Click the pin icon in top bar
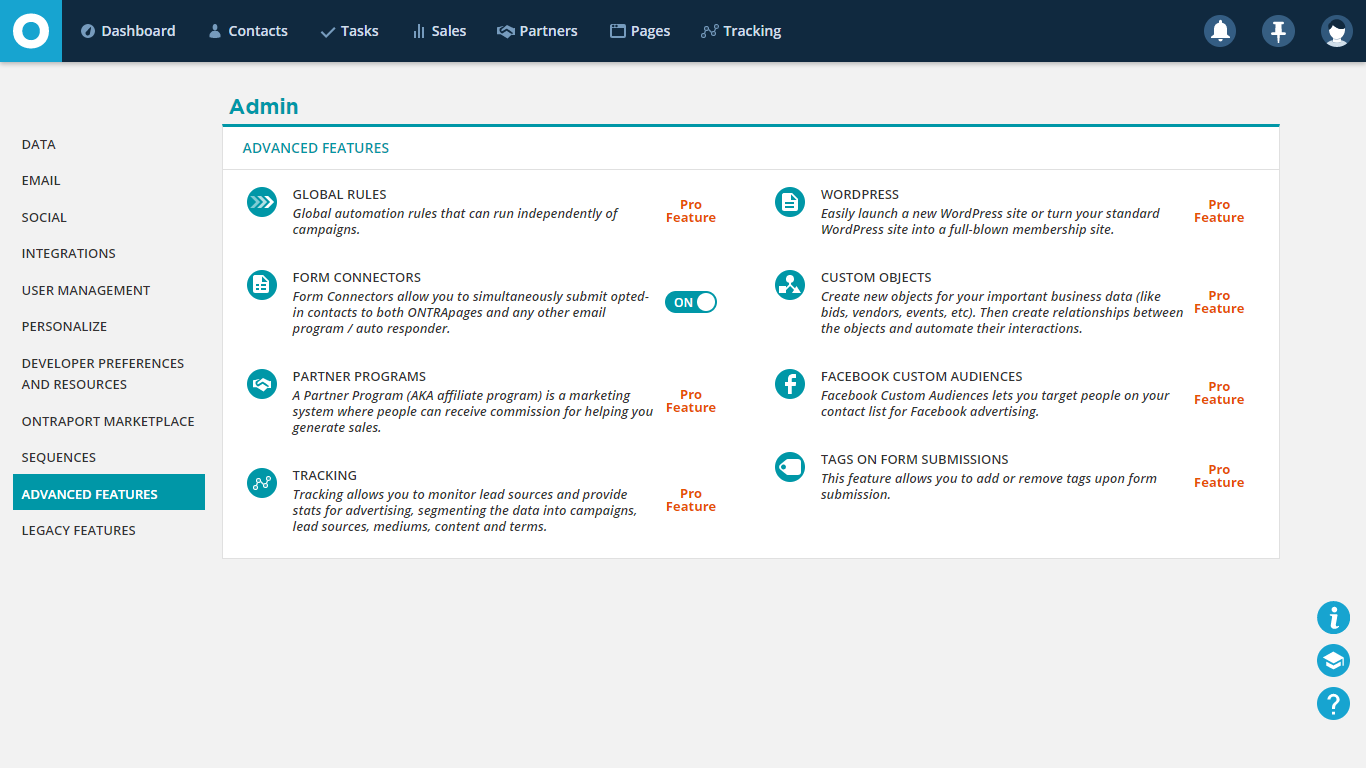 1278,31
